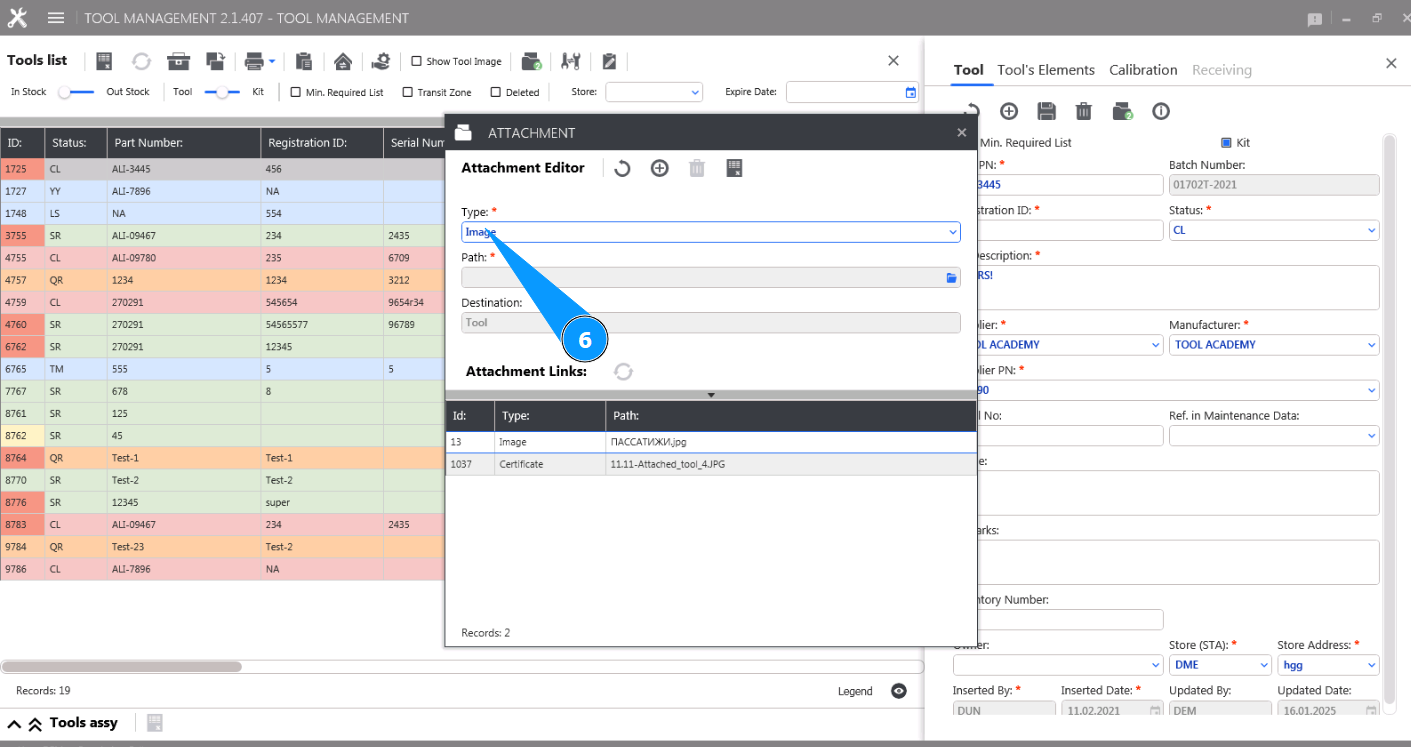
Task: Click the add (plus) icon in Attachment Editor
Action: pyautogui.click(x=659, y=168)
